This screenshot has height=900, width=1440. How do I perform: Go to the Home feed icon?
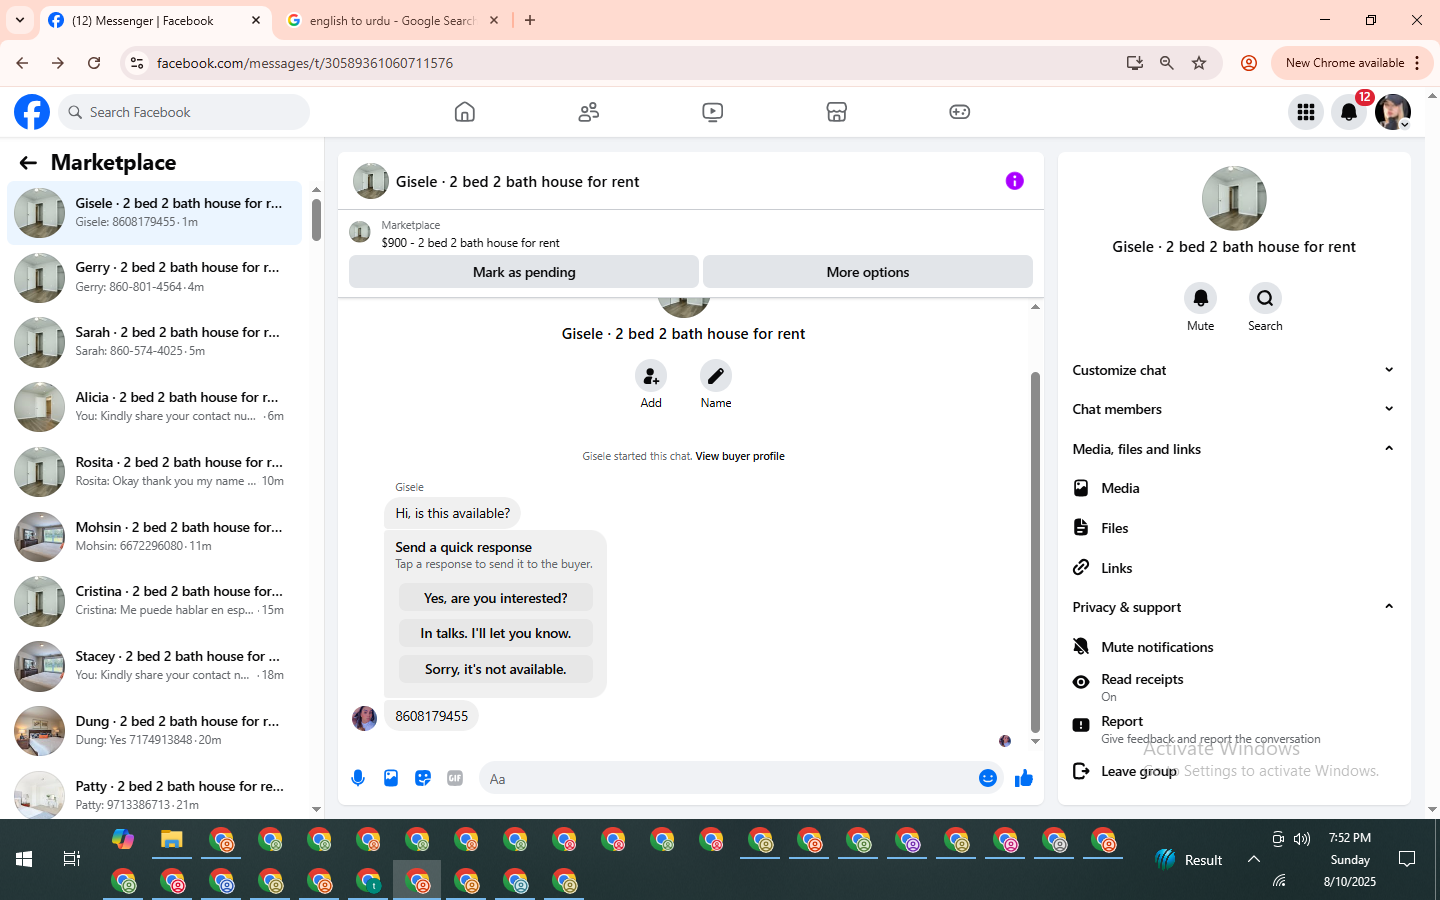465,112
